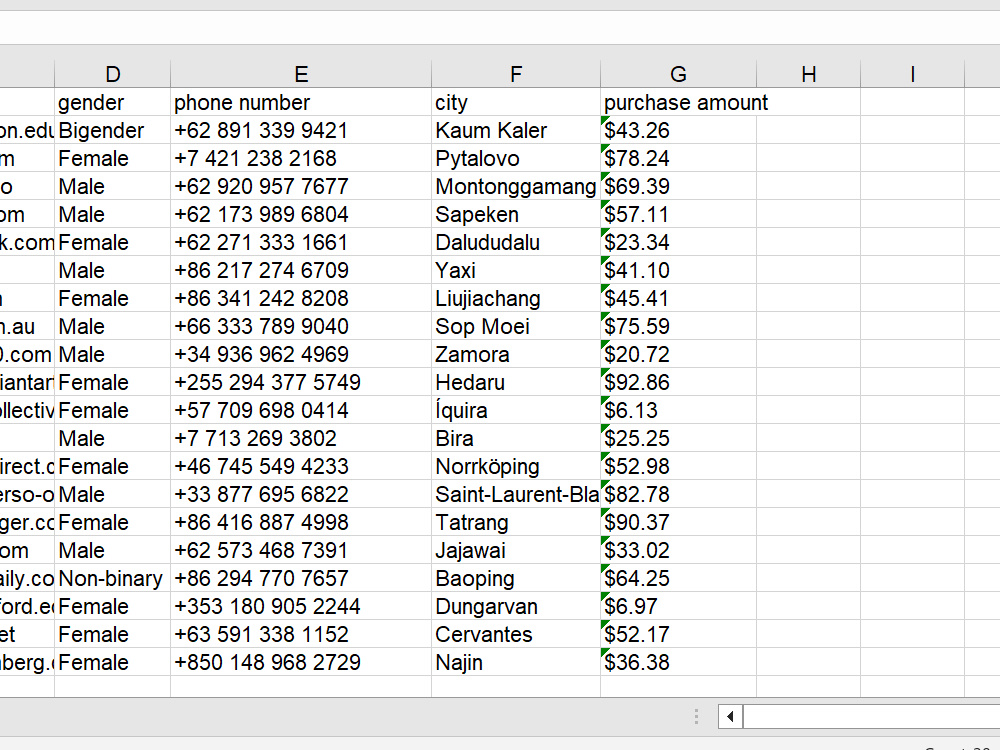Click the horizontal scrollbar track
The image size is (1000, 750).
[871, 716]
